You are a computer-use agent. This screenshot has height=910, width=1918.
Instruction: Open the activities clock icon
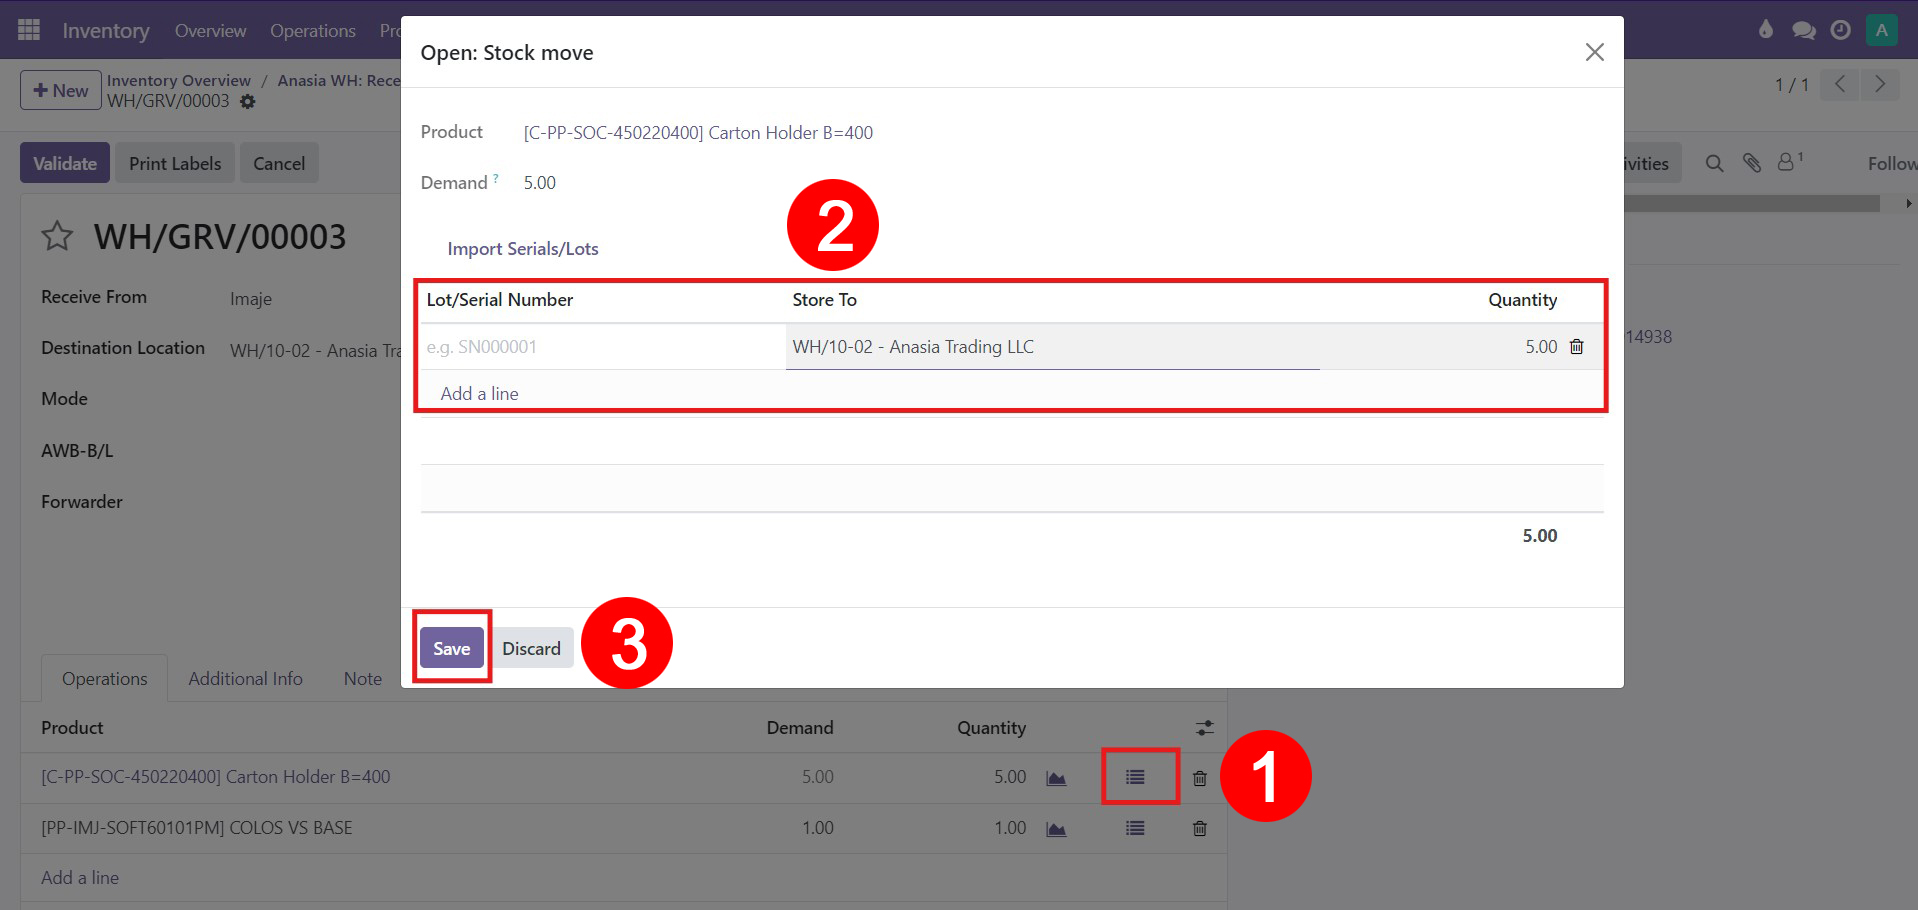pyautogui.click(x=1840, y=30)
